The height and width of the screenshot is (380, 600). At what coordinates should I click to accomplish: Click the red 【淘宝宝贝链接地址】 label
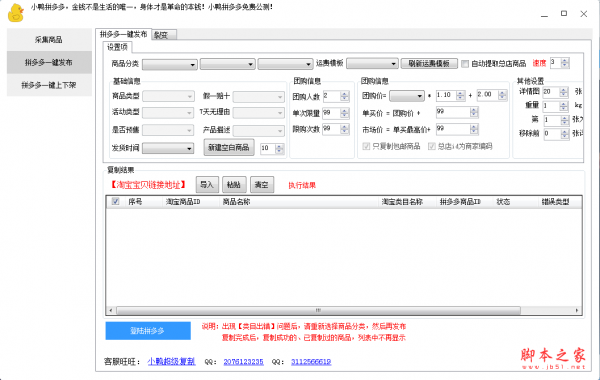click(x=148, y=185)
